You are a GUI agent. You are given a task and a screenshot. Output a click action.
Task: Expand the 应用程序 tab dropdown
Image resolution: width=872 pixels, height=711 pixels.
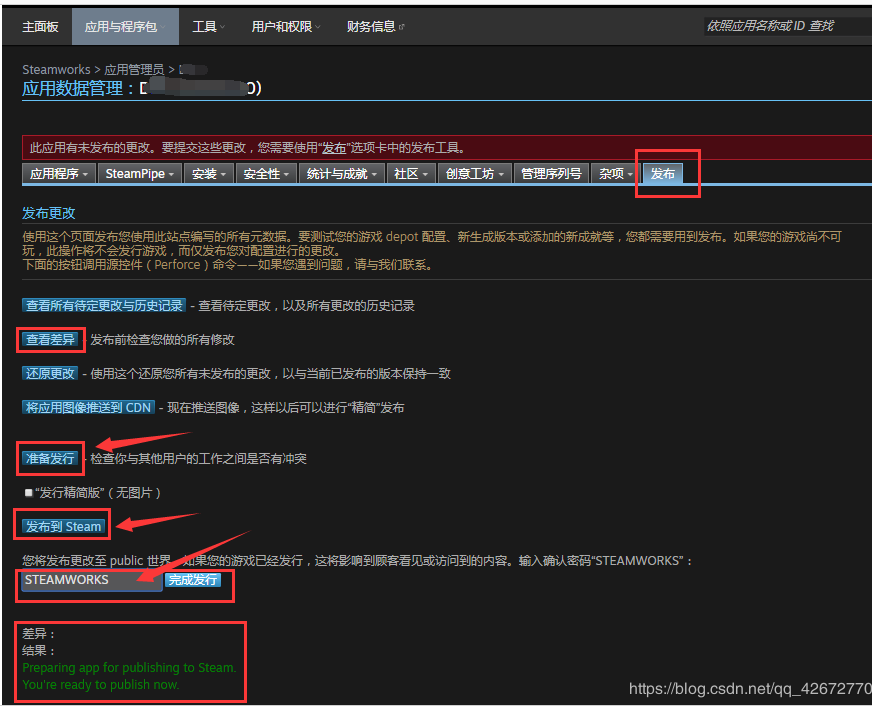coord(59,174)
